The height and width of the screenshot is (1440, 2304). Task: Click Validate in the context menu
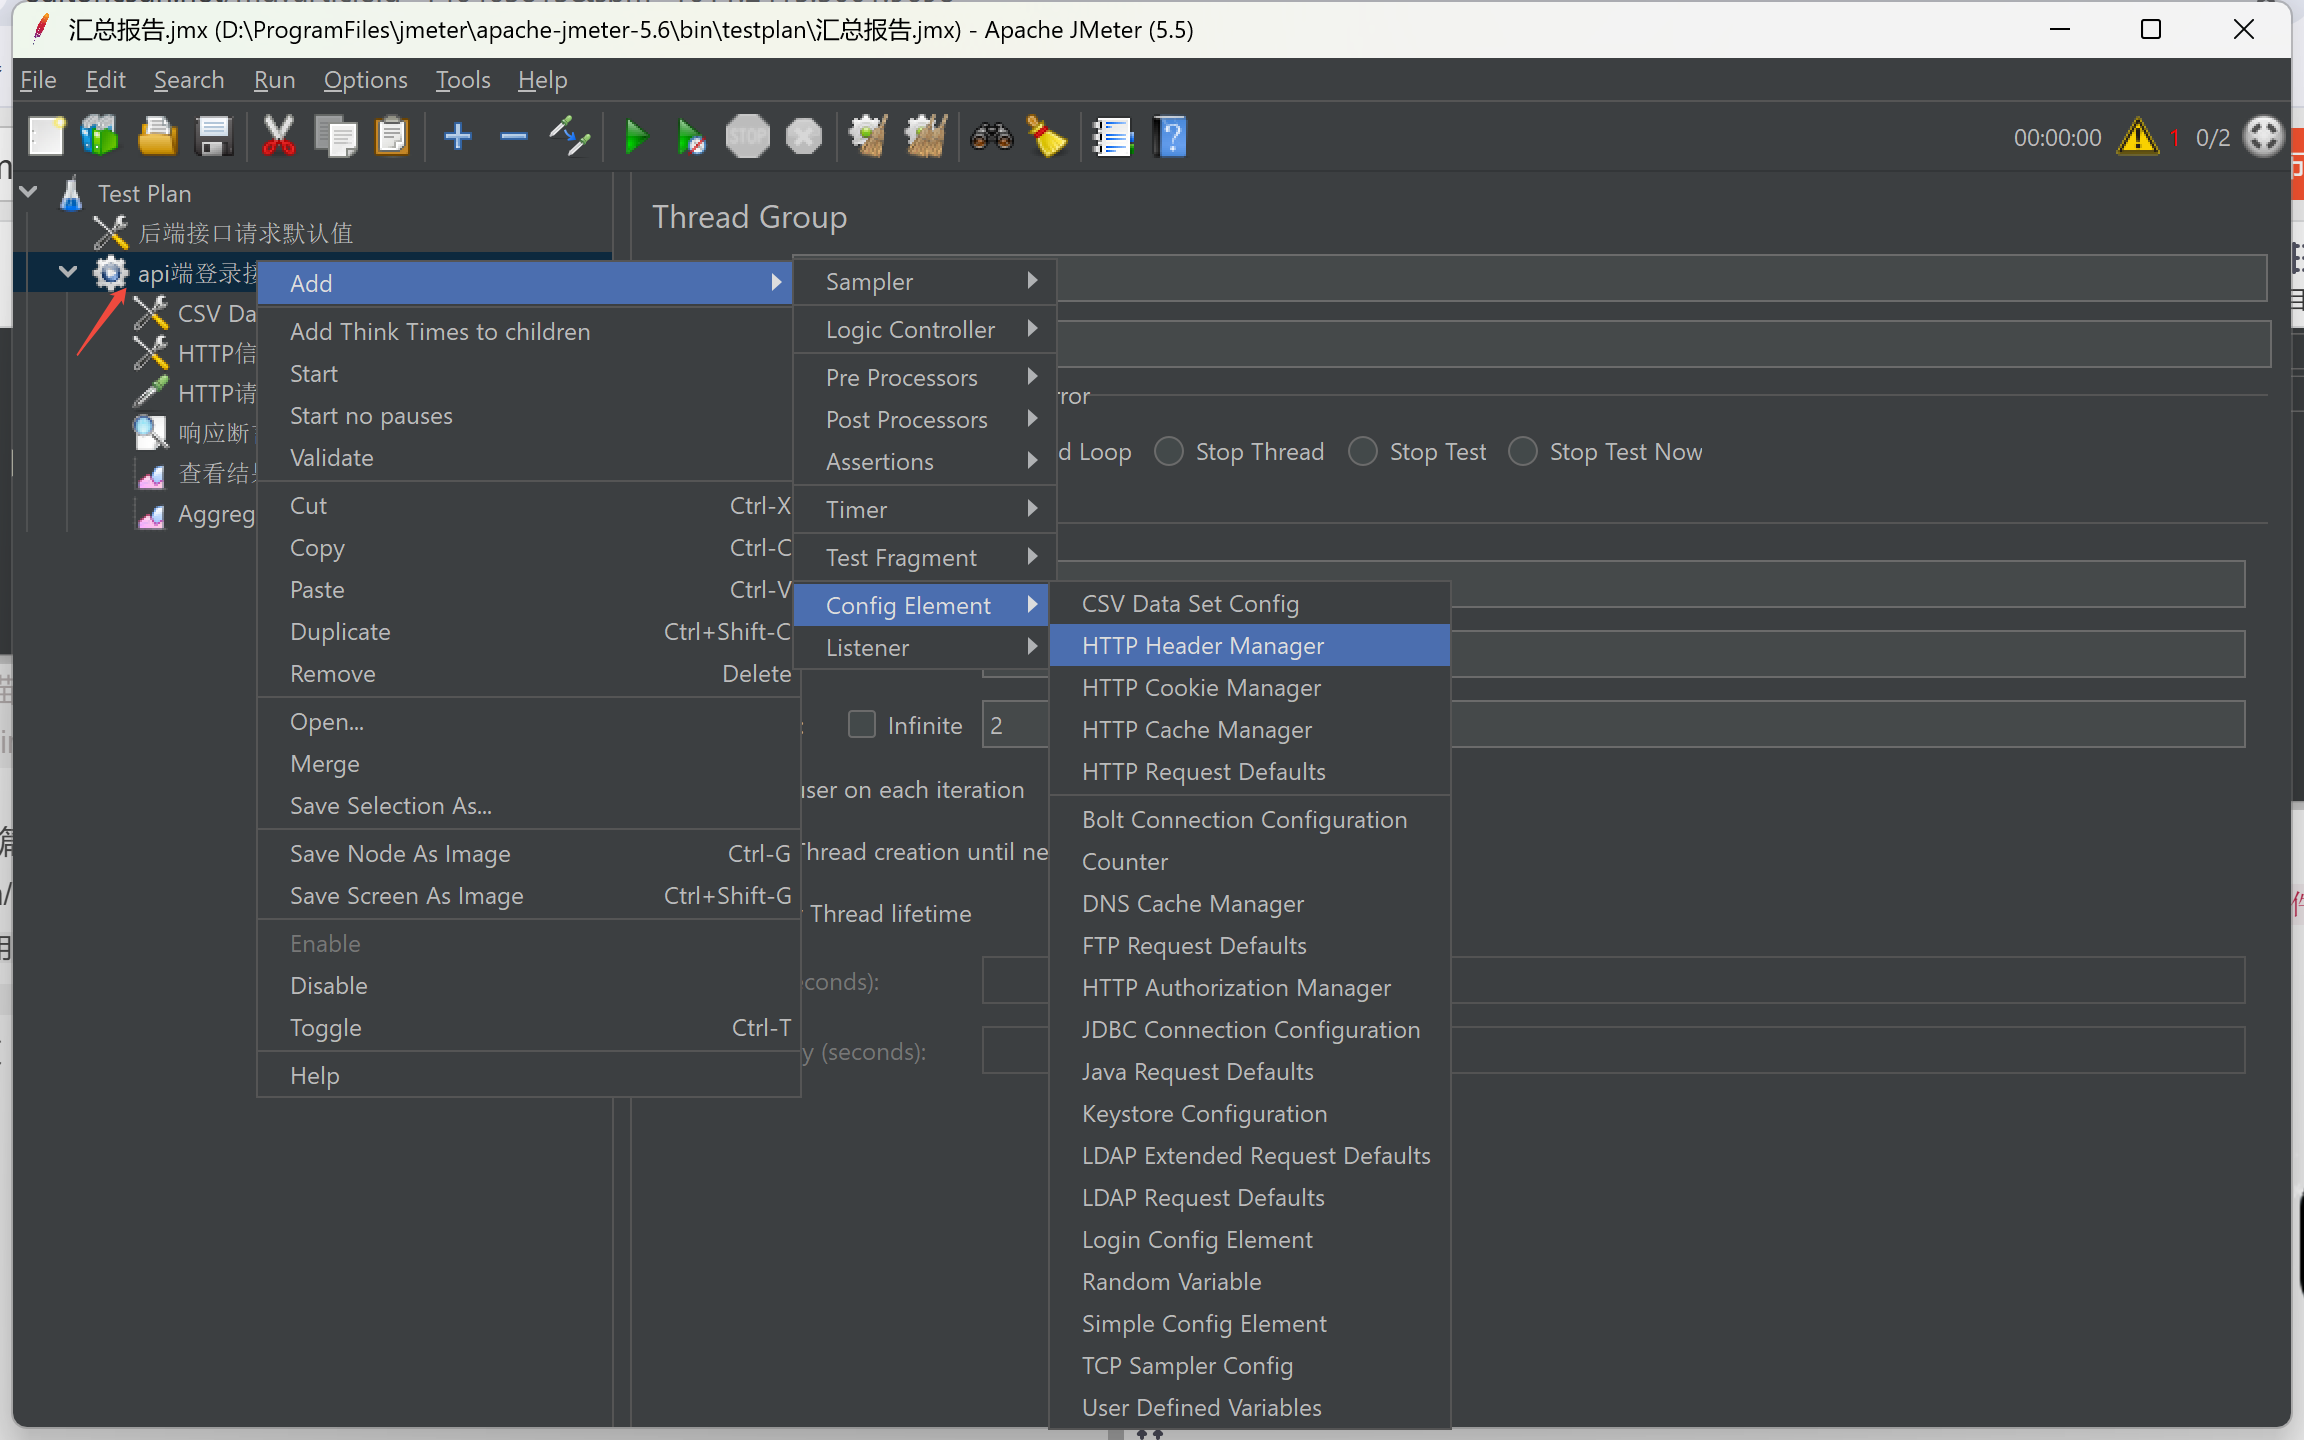coord(528,458)
